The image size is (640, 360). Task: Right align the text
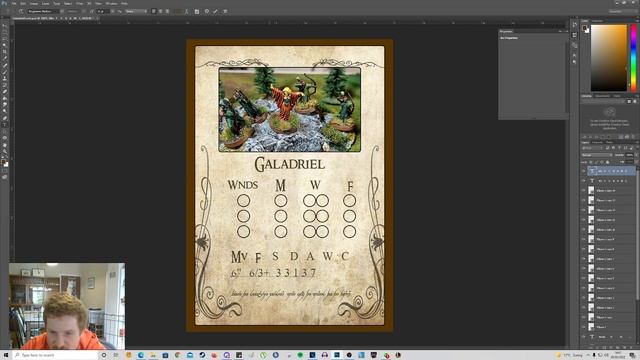click(x=167, y=11)
